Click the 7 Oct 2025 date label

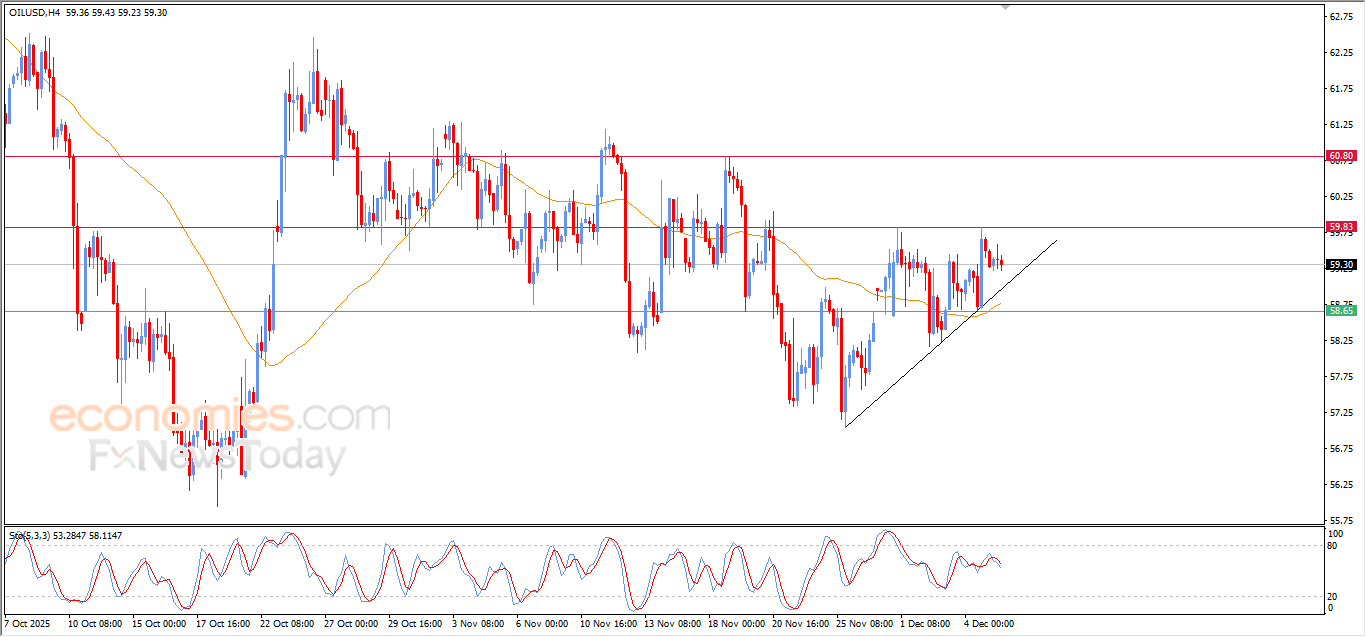(x=27, y=623)
